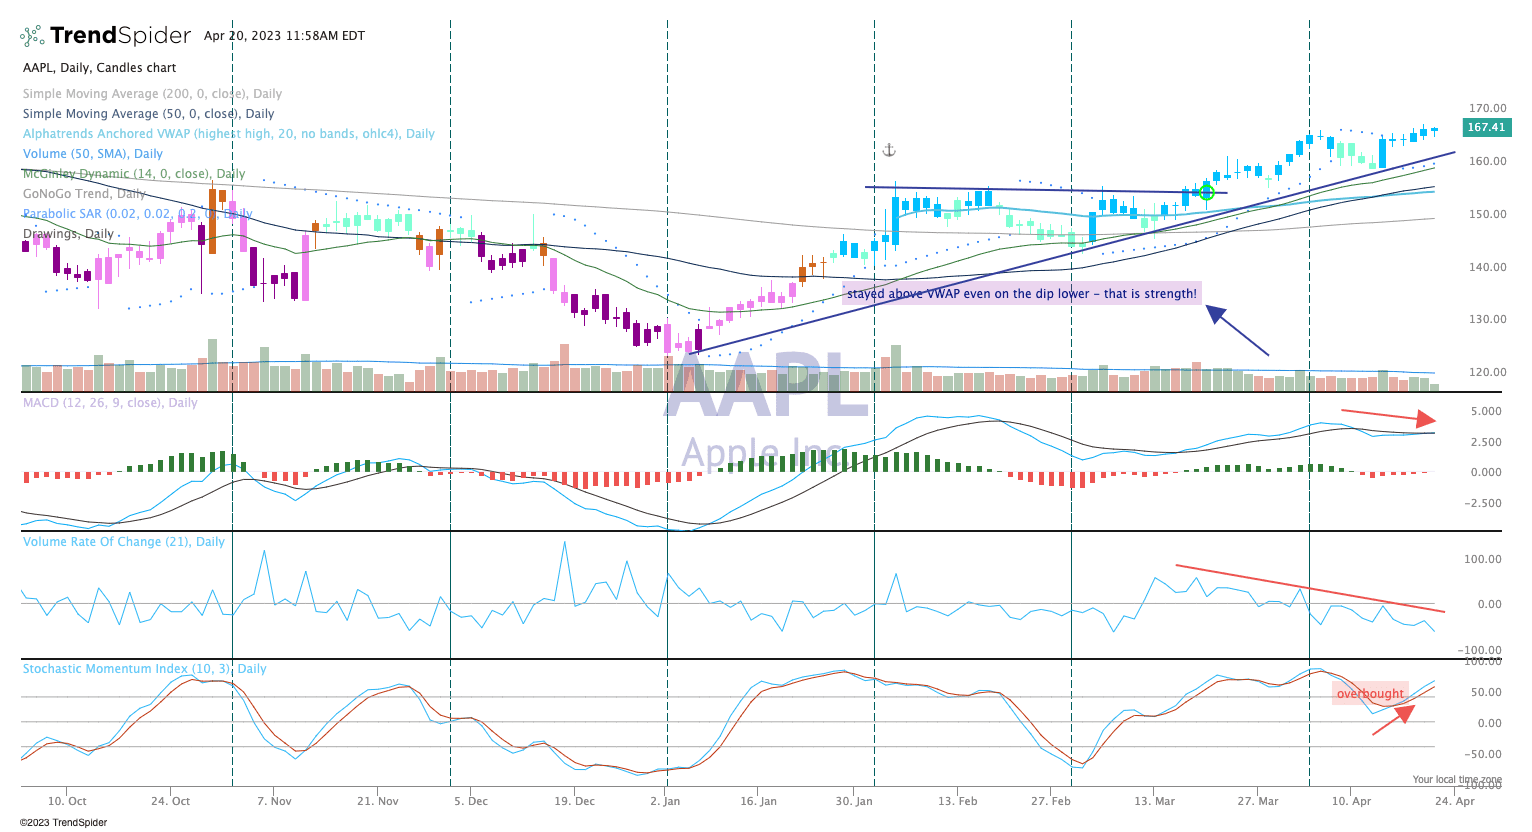Click the Volume Rate Of Change (21) pane label
The height and width of the screenshot is (832, 1532).
124,542
